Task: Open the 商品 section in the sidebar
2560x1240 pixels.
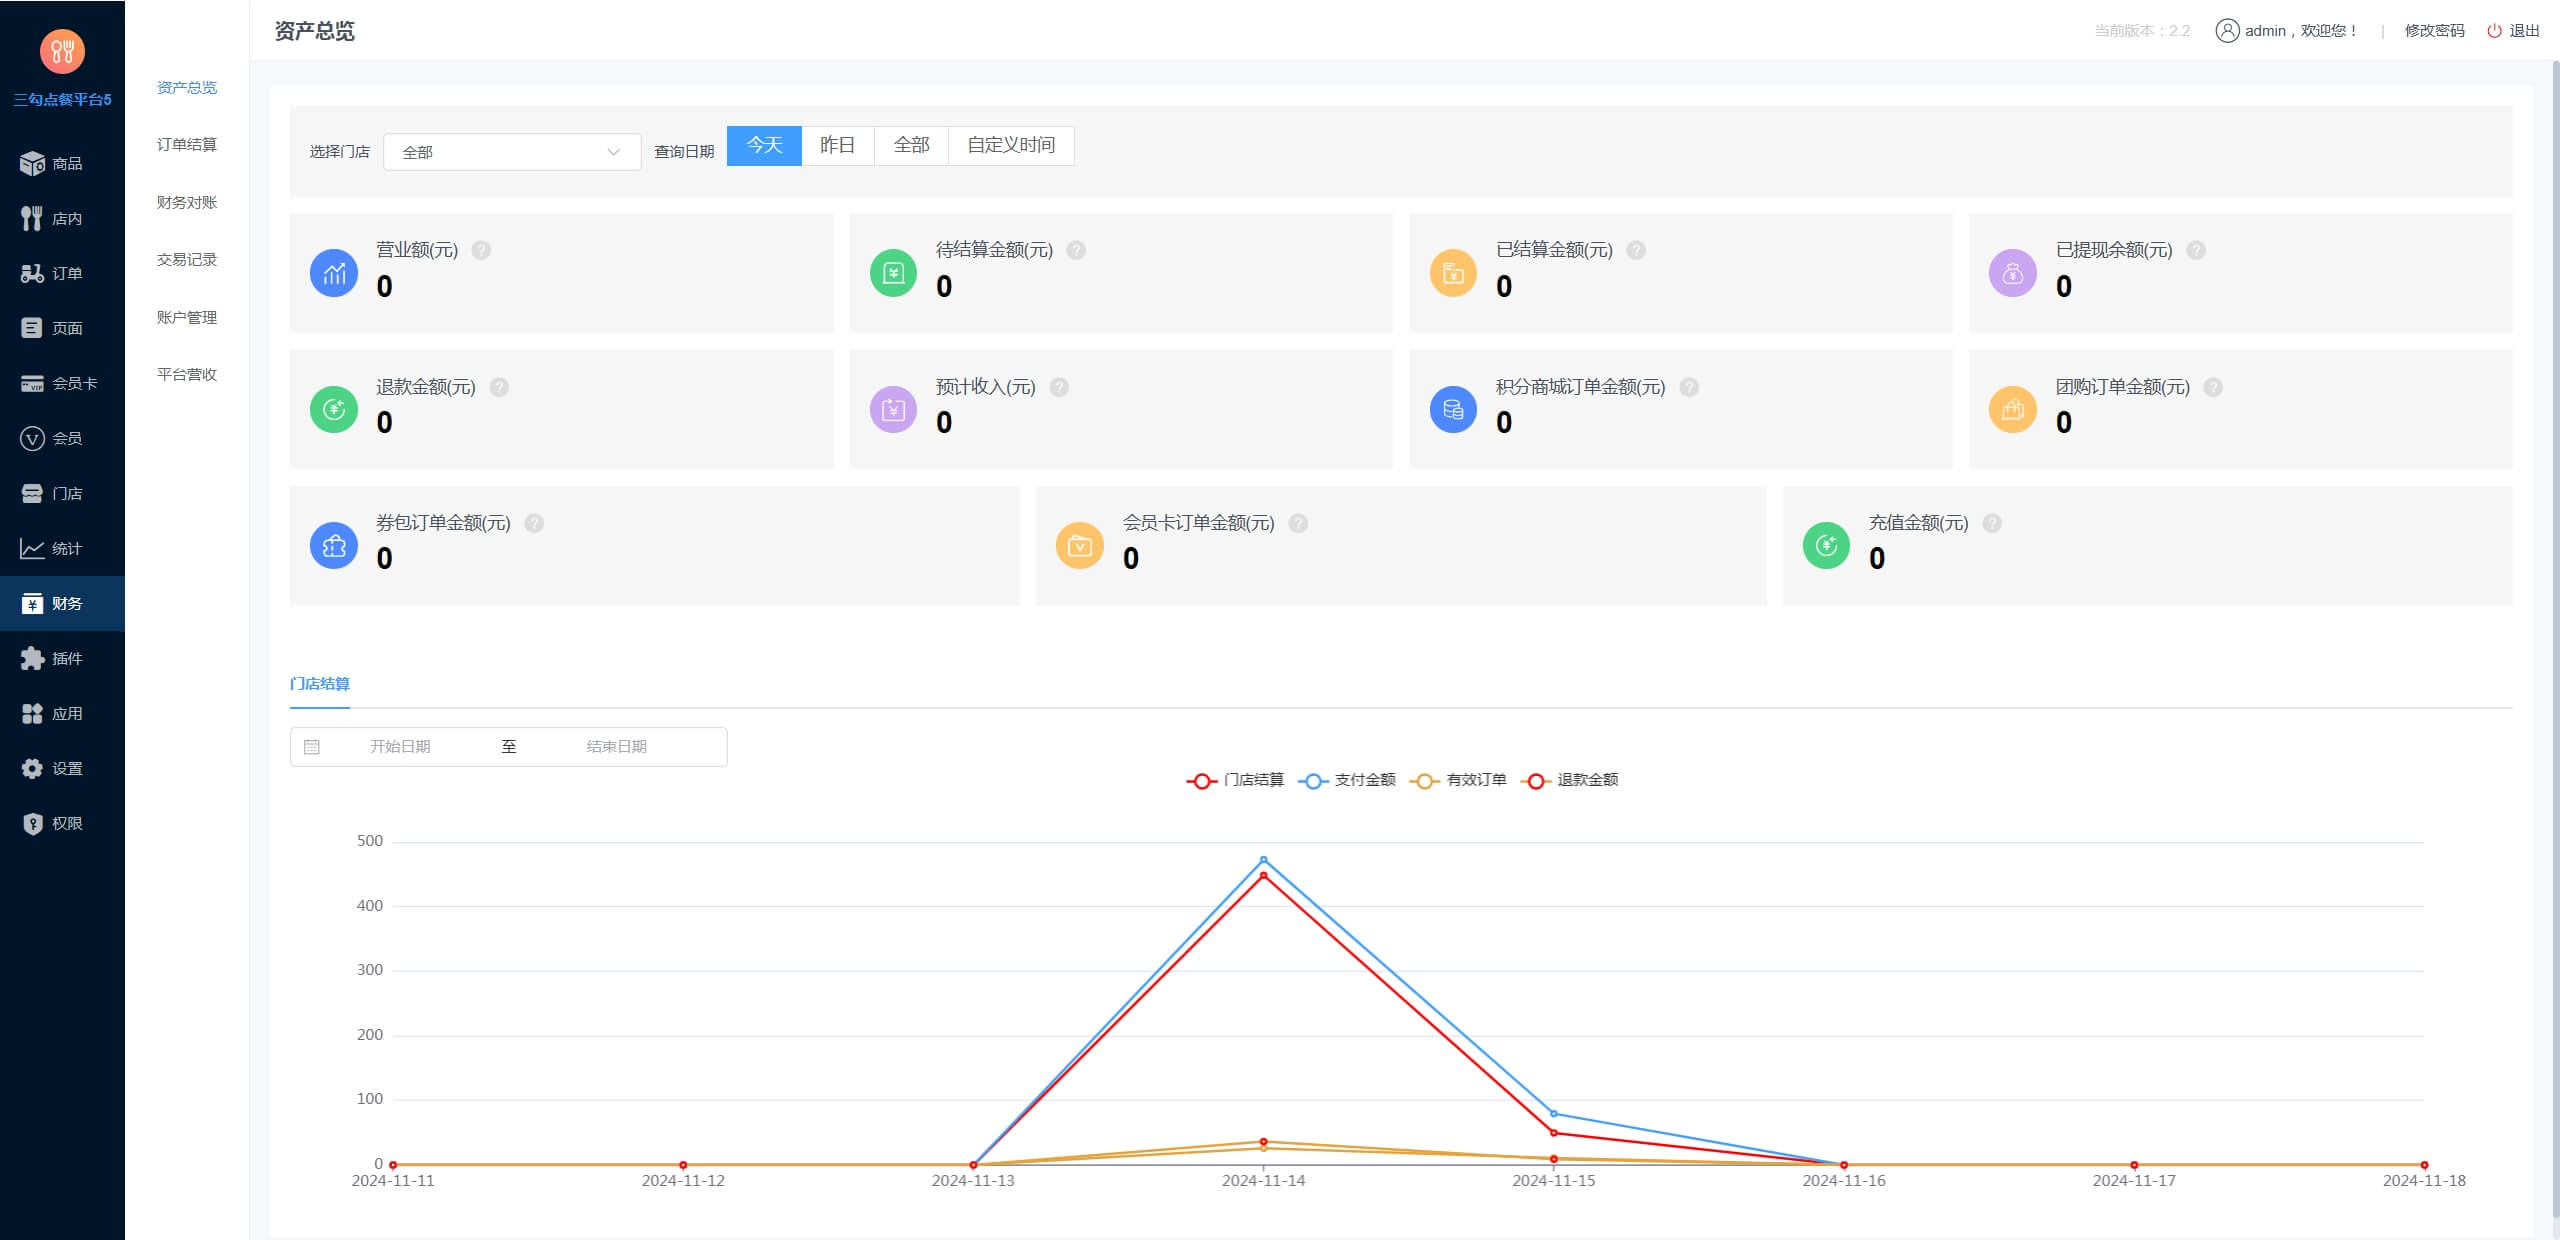Action: (x=62, y=163)
